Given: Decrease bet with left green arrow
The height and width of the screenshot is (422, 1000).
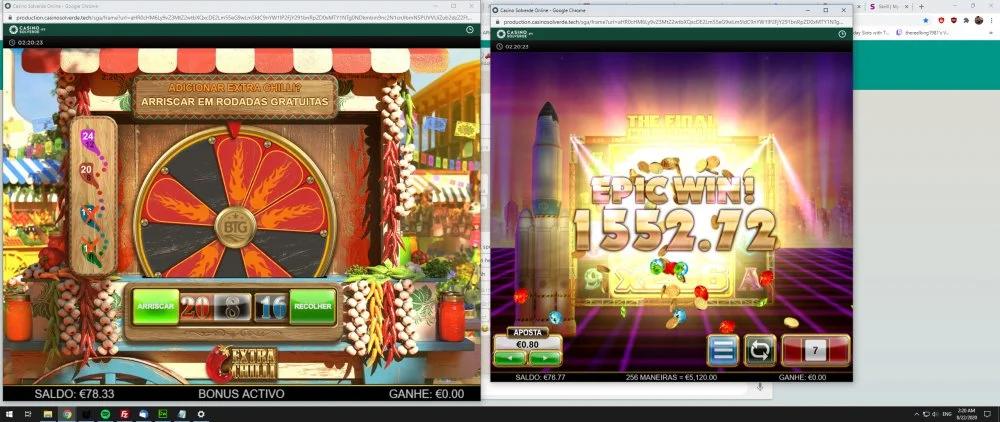Looking at the screenshot, I should [510, 358].
